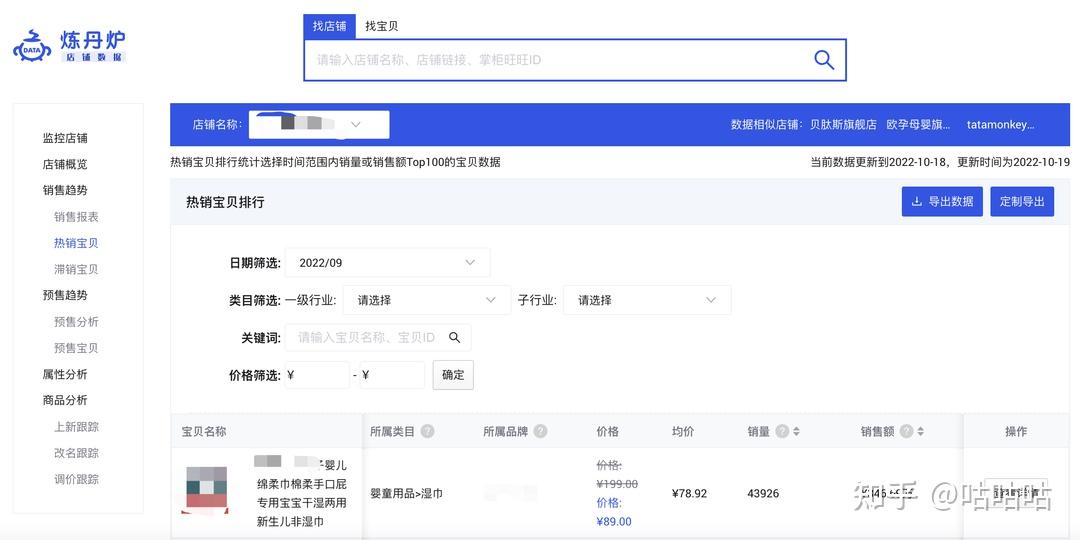This screenshot has height=540, width=1080.
Task: Open similar shop 贝肽斯旗舰店
Action: [843, 125]
